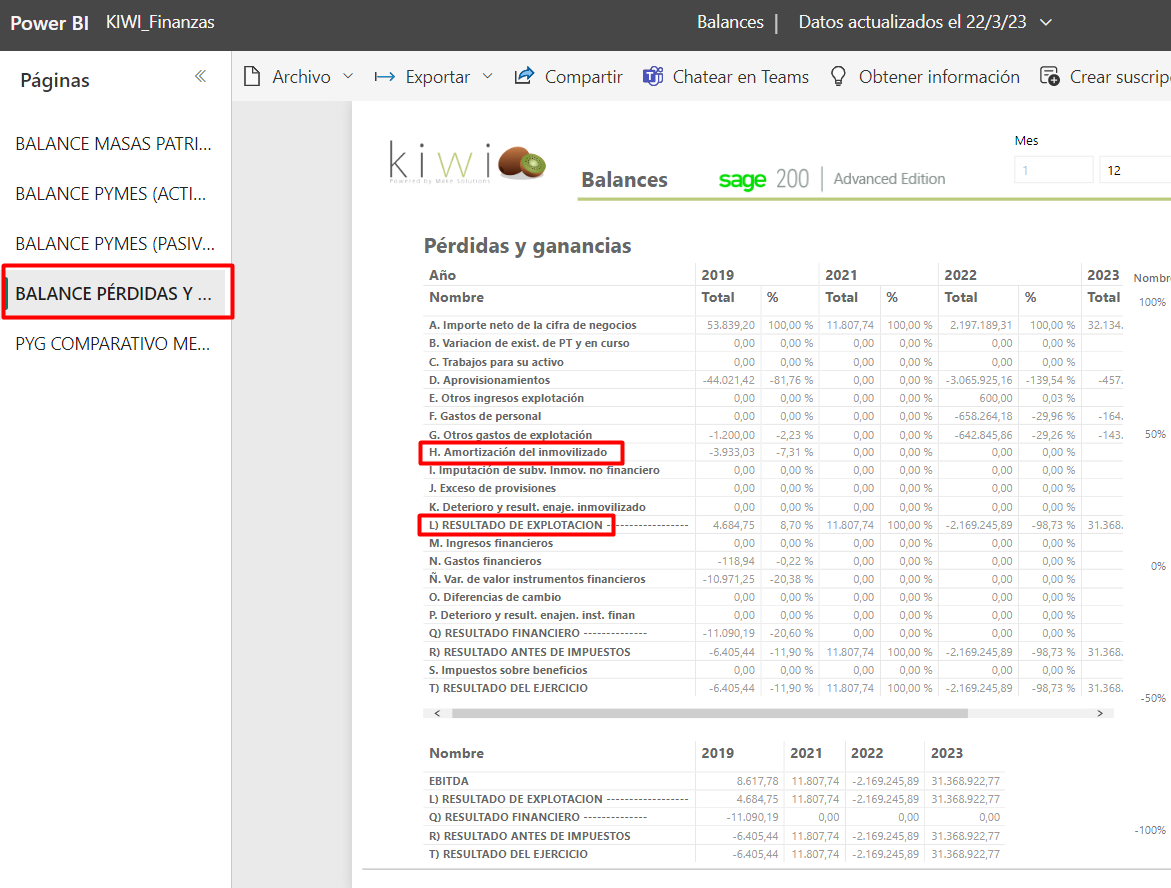Click the Compartir share icon

point(524,75)
